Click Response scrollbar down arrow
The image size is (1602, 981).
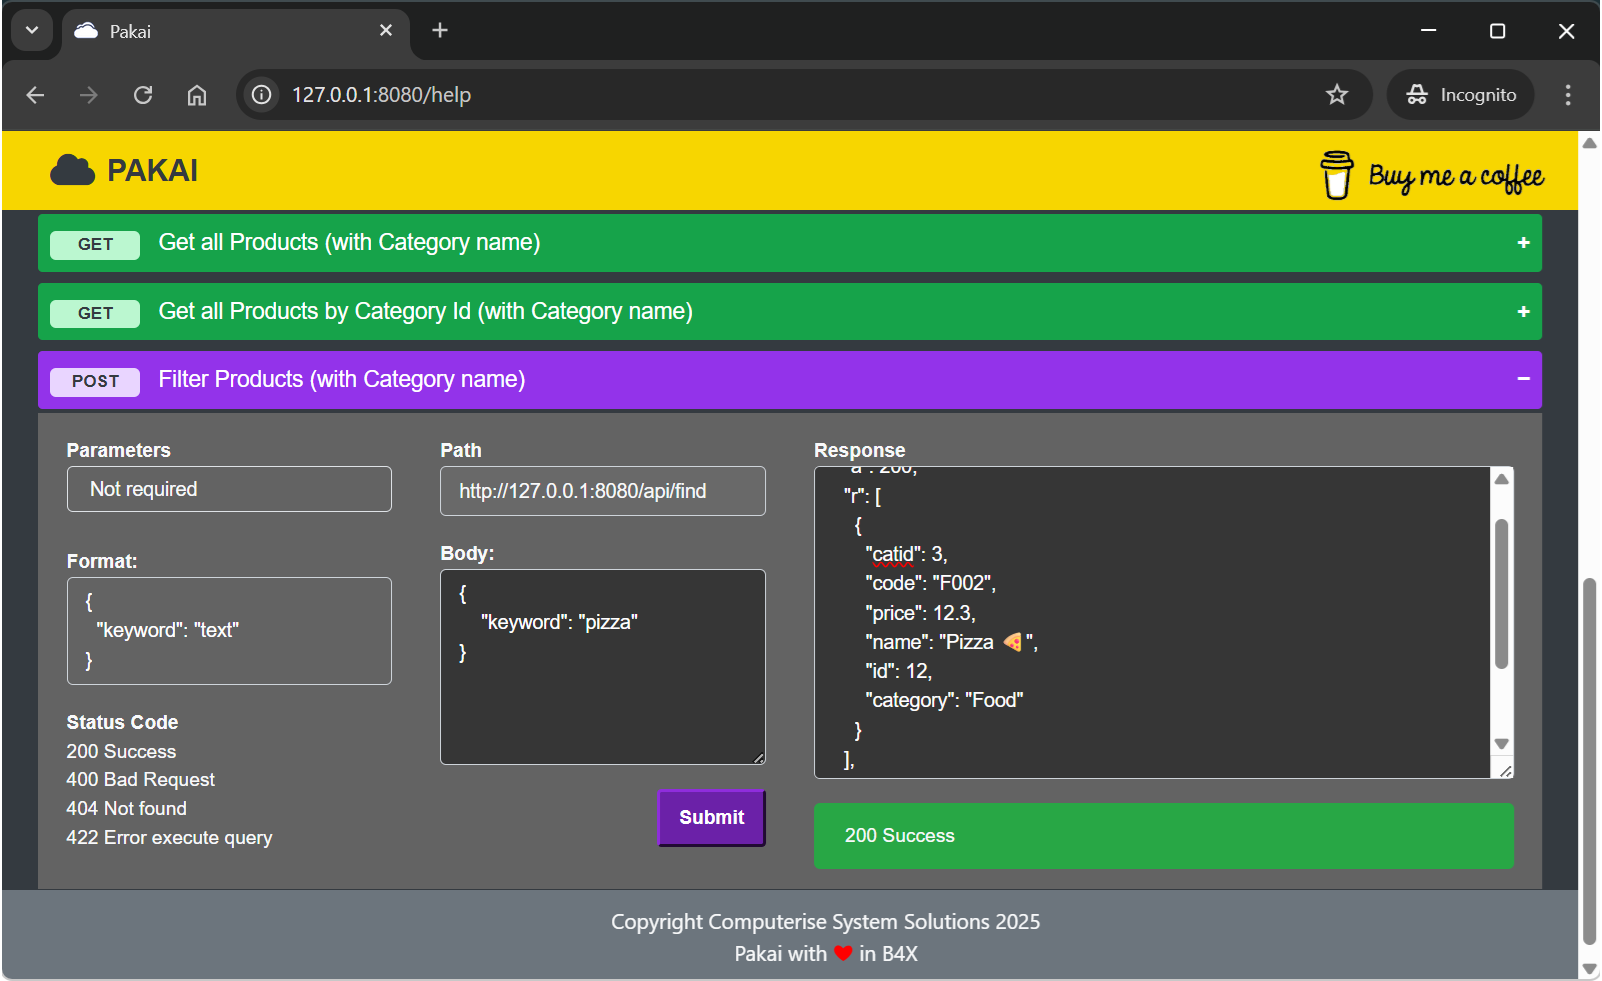click(1501, 744)
